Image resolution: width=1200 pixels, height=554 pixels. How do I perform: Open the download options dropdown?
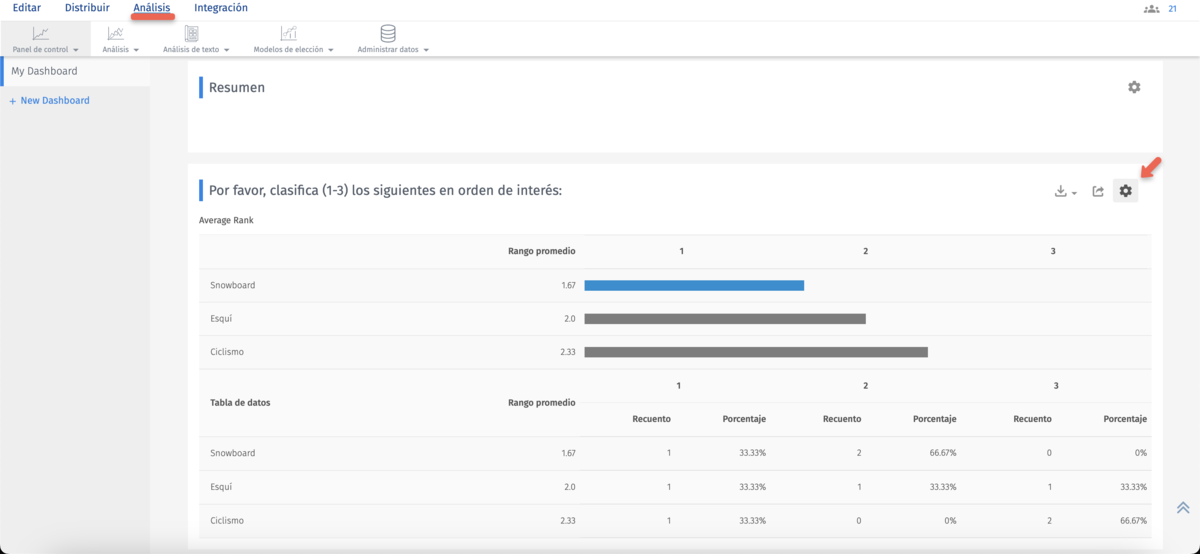pyautogui.click(x=1066, y=191)
